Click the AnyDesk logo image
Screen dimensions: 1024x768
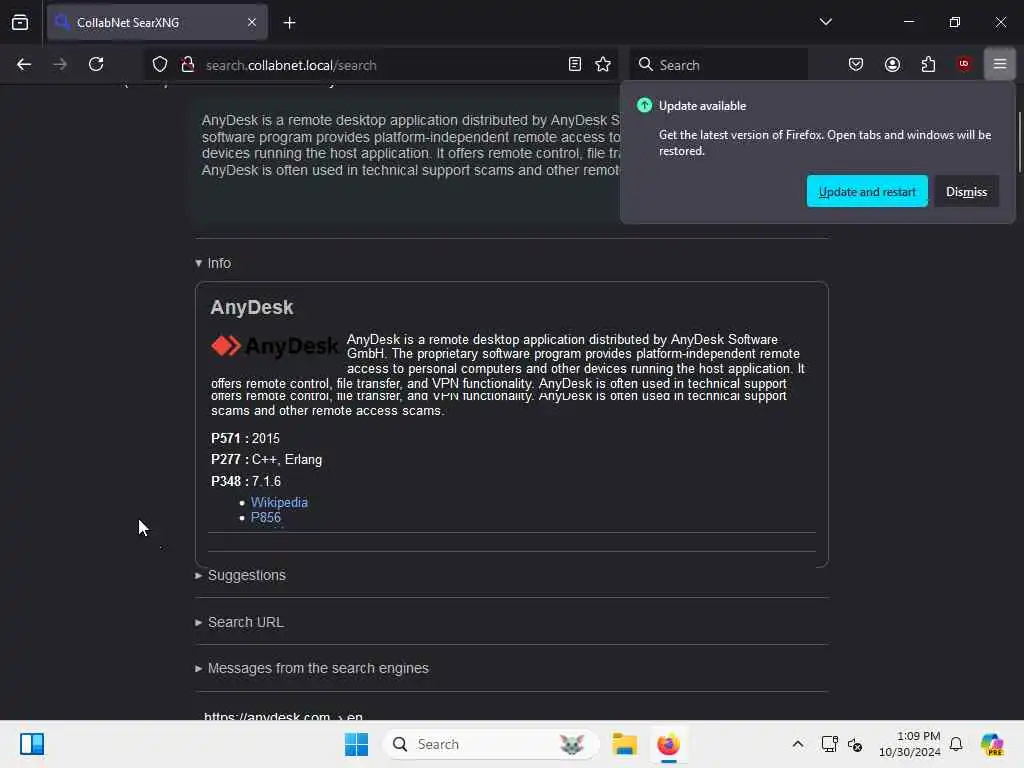pyautogui.click(x=275, y=345)
